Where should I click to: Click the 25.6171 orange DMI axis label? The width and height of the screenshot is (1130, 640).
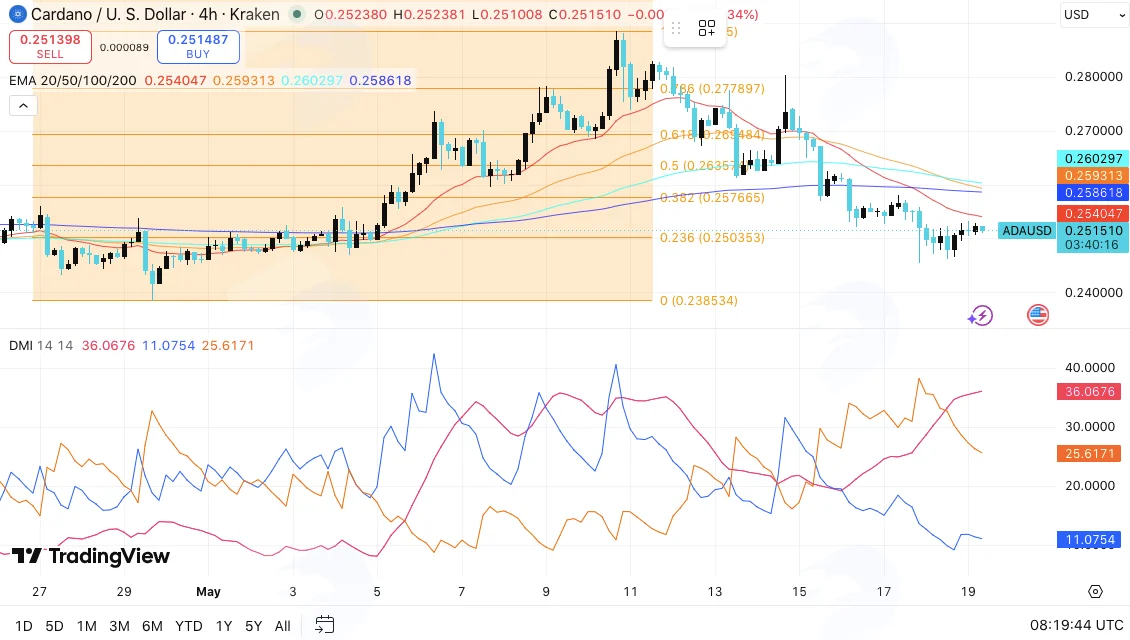(x=1090, y=453)
